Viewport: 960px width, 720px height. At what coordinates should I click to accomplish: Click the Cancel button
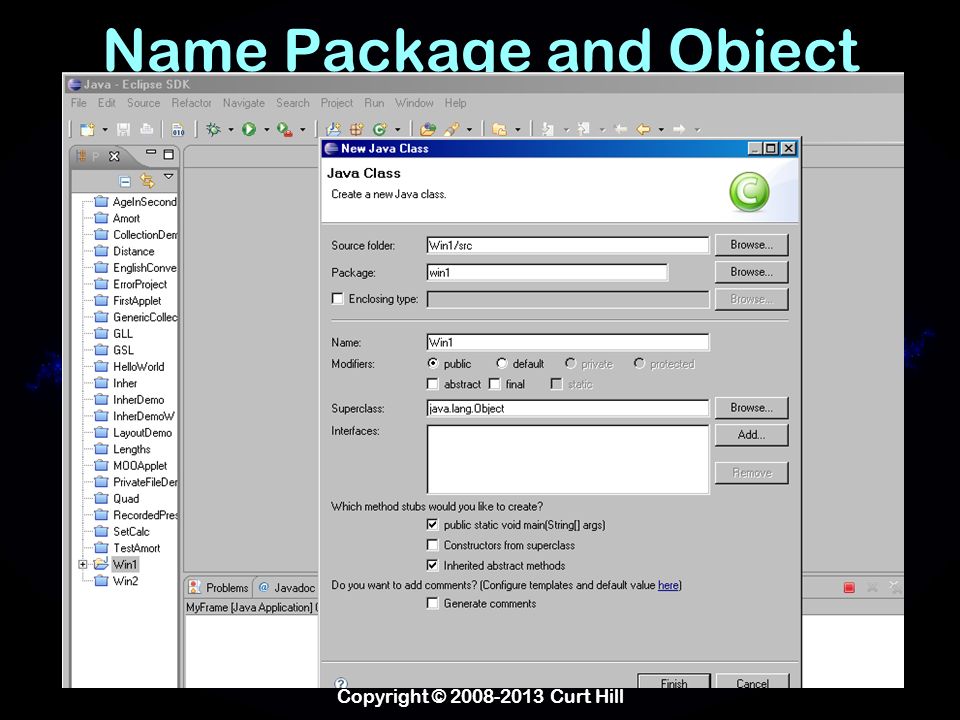[752, 681]
